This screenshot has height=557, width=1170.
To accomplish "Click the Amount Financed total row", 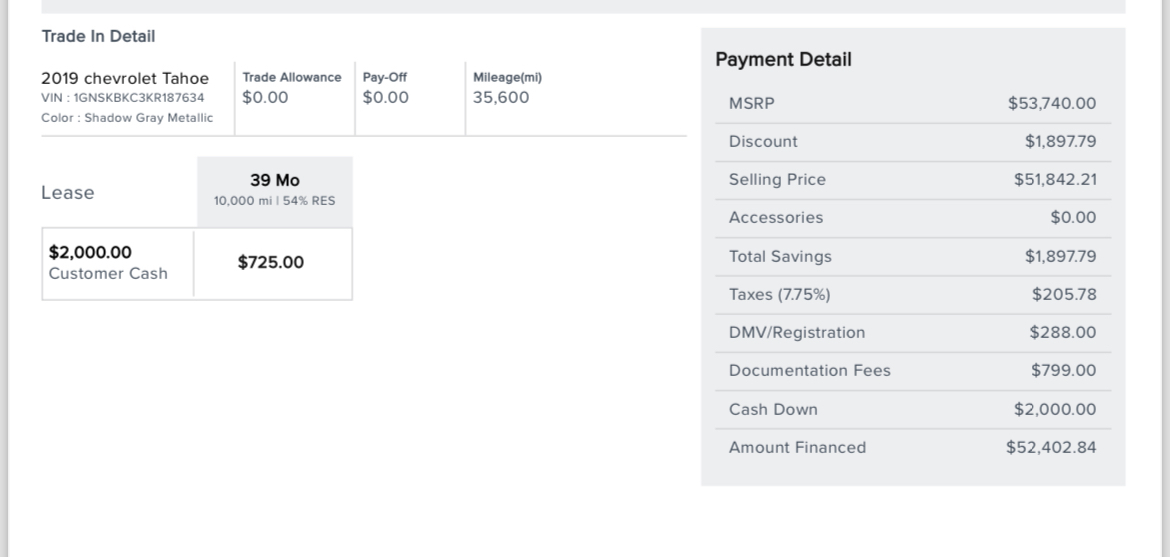I will [x=912, y=447].
